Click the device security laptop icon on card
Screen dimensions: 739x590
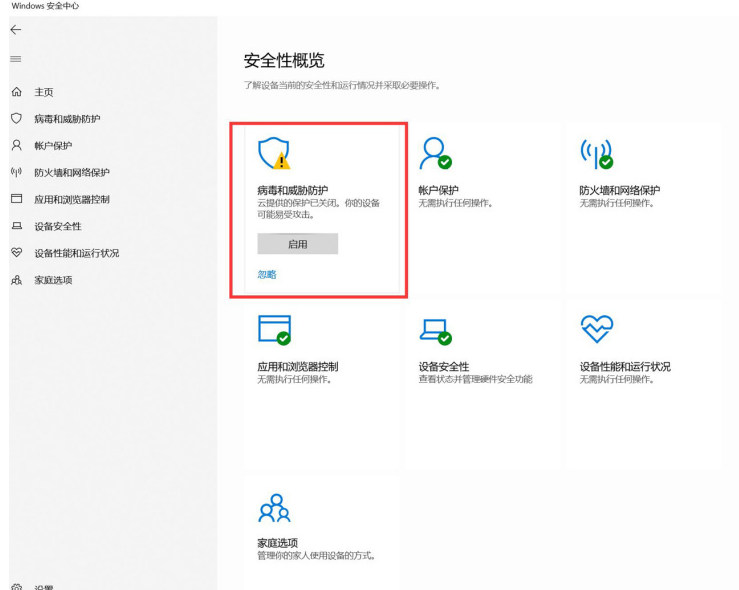(x=435, y=332)
